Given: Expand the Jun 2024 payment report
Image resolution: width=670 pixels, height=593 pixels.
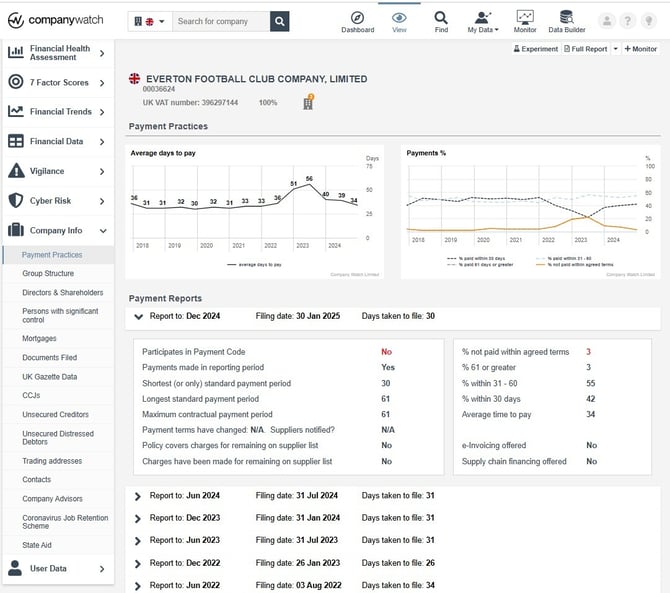Looking at the screenshot, I should [x=138, y=496].
